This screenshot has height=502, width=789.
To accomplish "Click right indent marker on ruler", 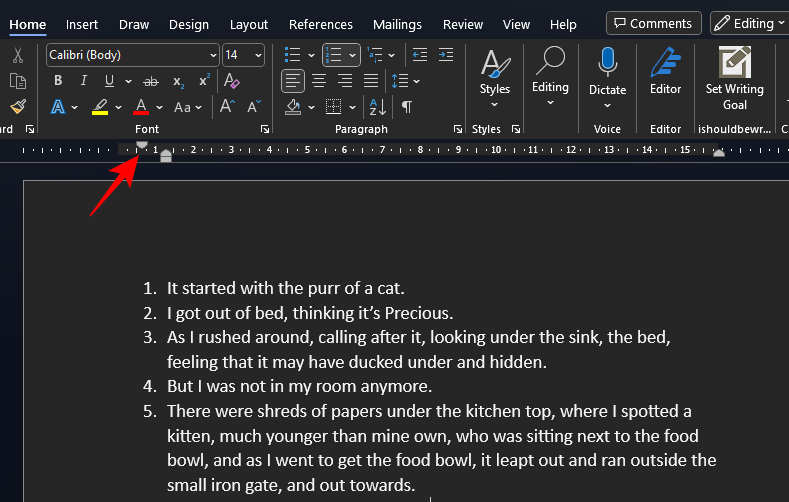I will (719, 153).
